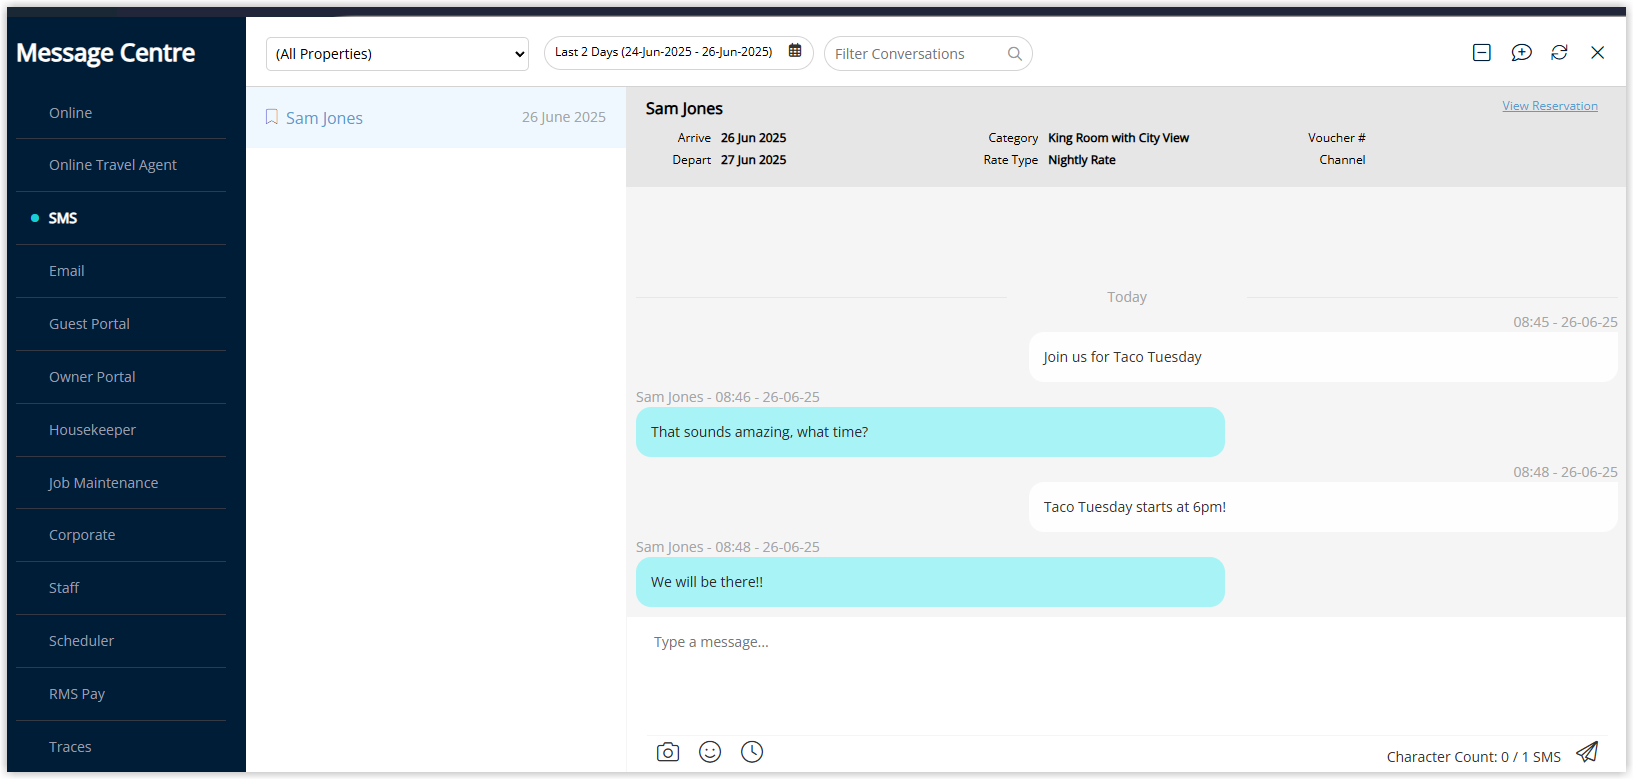Focus the Filter Conversations field

coord(928,54)
